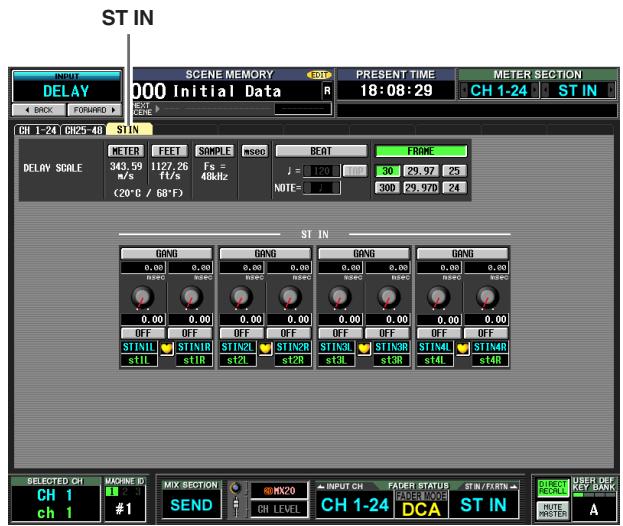The width and height of the screenshot is (623, 526).
Task: Click the TAP tempo button
Action: pyautogui.click(x=354, y=171)
